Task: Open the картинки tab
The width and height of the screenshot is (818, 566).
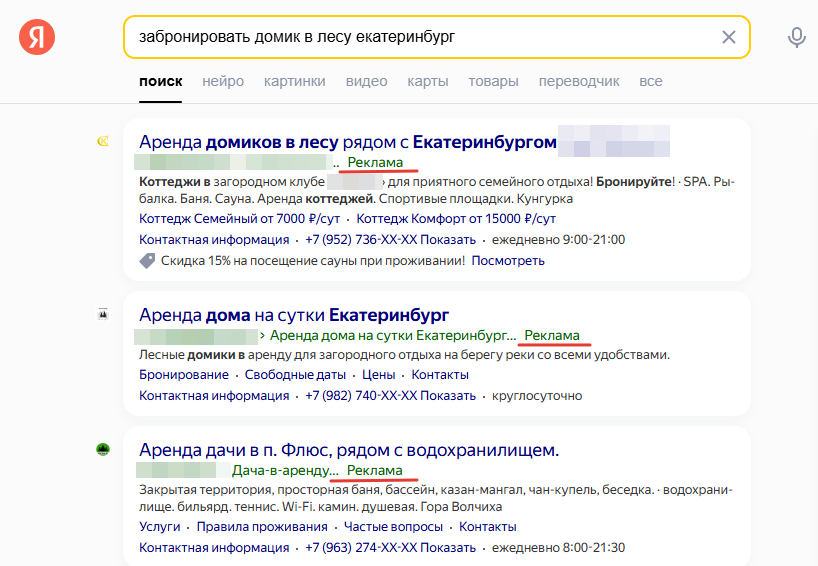Action: tap(294, 81)
